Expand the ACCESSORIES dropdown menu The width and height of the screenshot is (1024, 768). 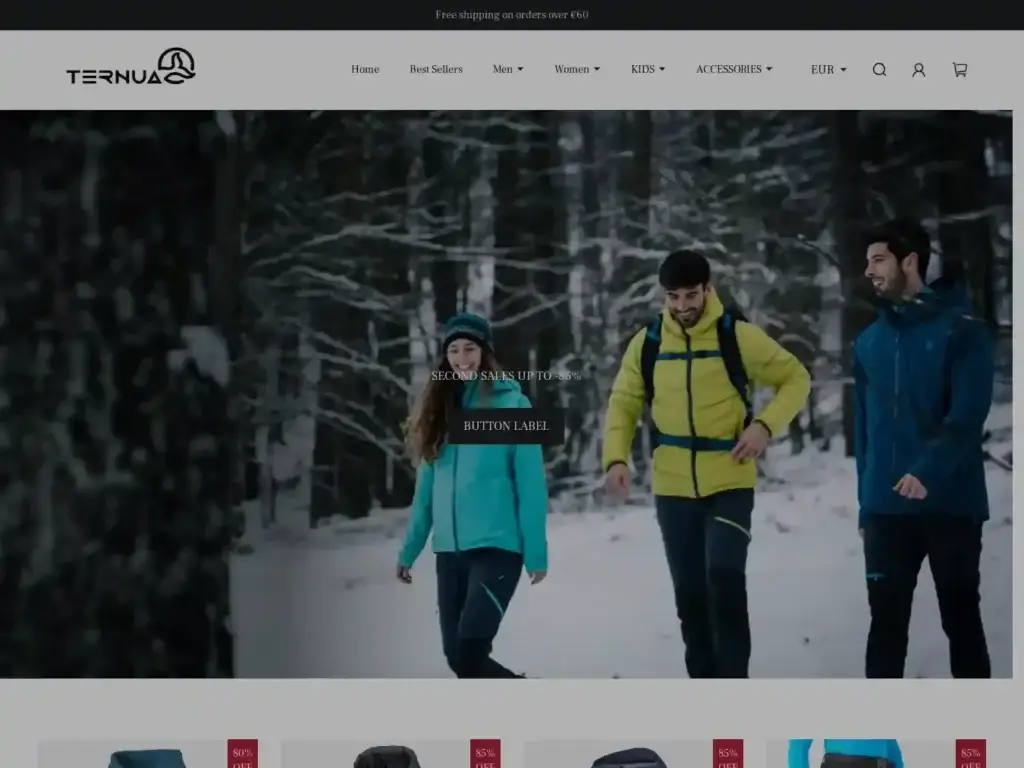pyautogui.click(x=734, y=70)
